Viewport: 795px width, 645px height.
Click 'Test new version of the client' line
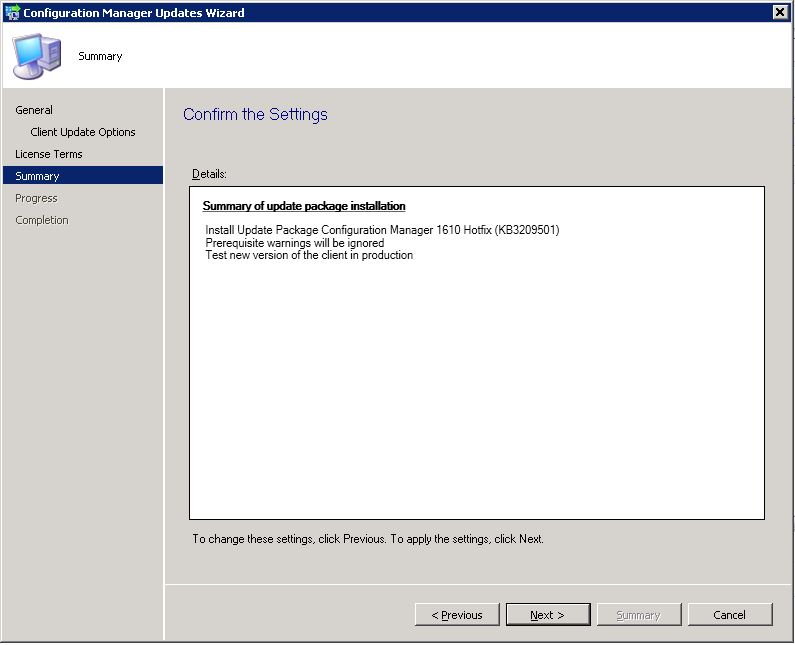tap(309, 255)
